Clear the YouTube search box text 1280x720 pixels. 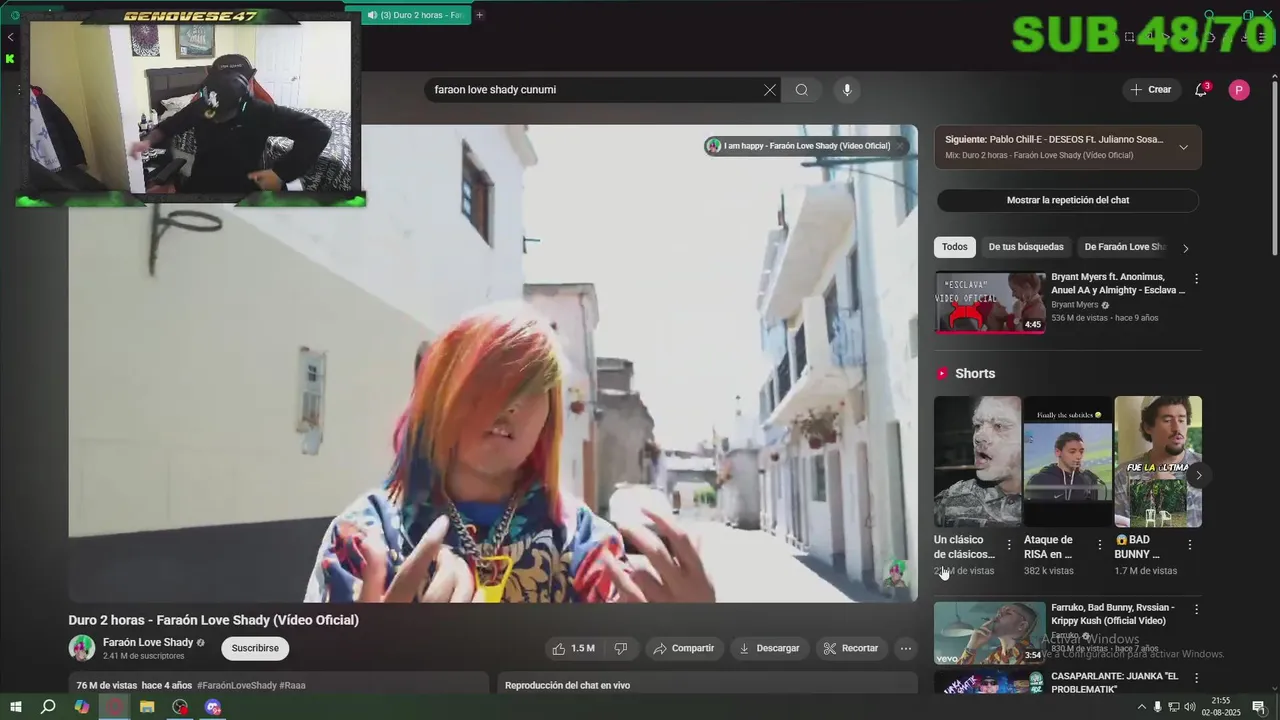(x=769, y=90)
